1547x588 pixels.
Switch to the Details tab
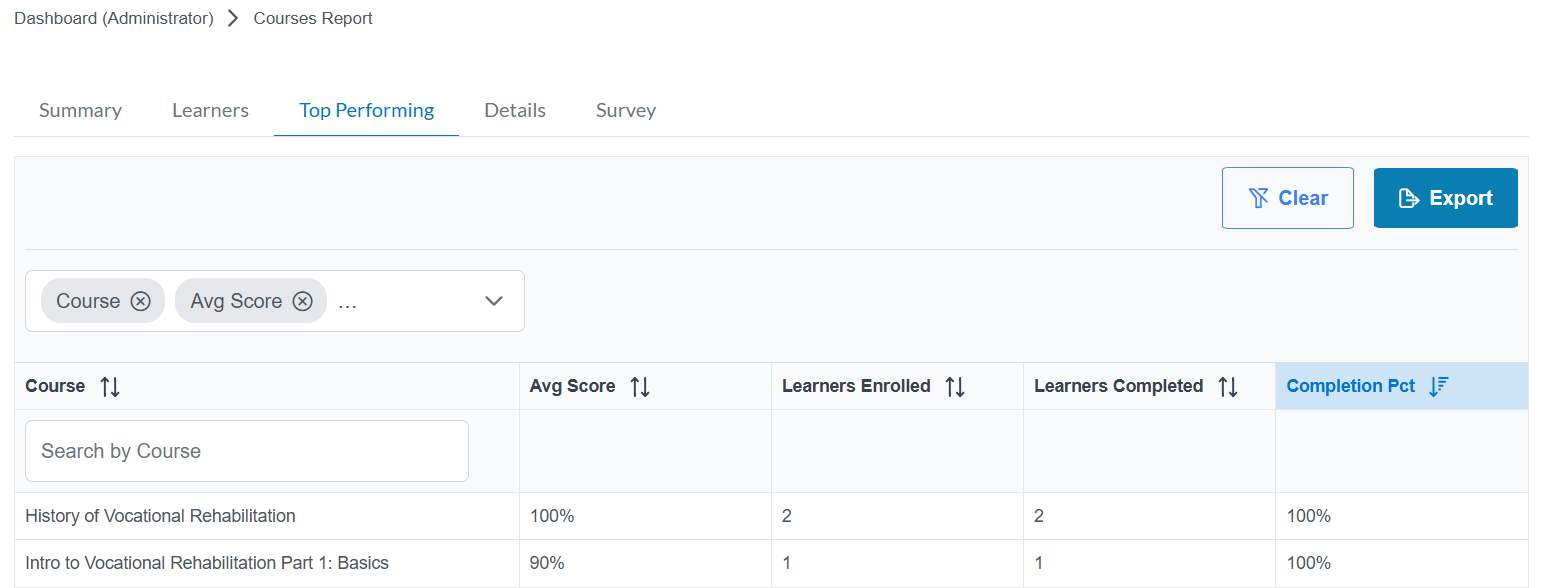(515, 110)
